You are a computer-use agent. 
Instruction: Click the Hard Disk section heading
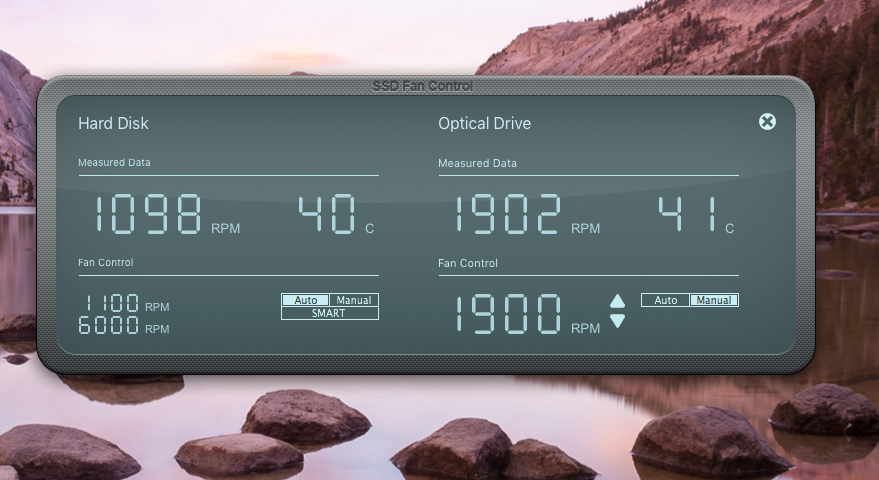tap(113, 123)
